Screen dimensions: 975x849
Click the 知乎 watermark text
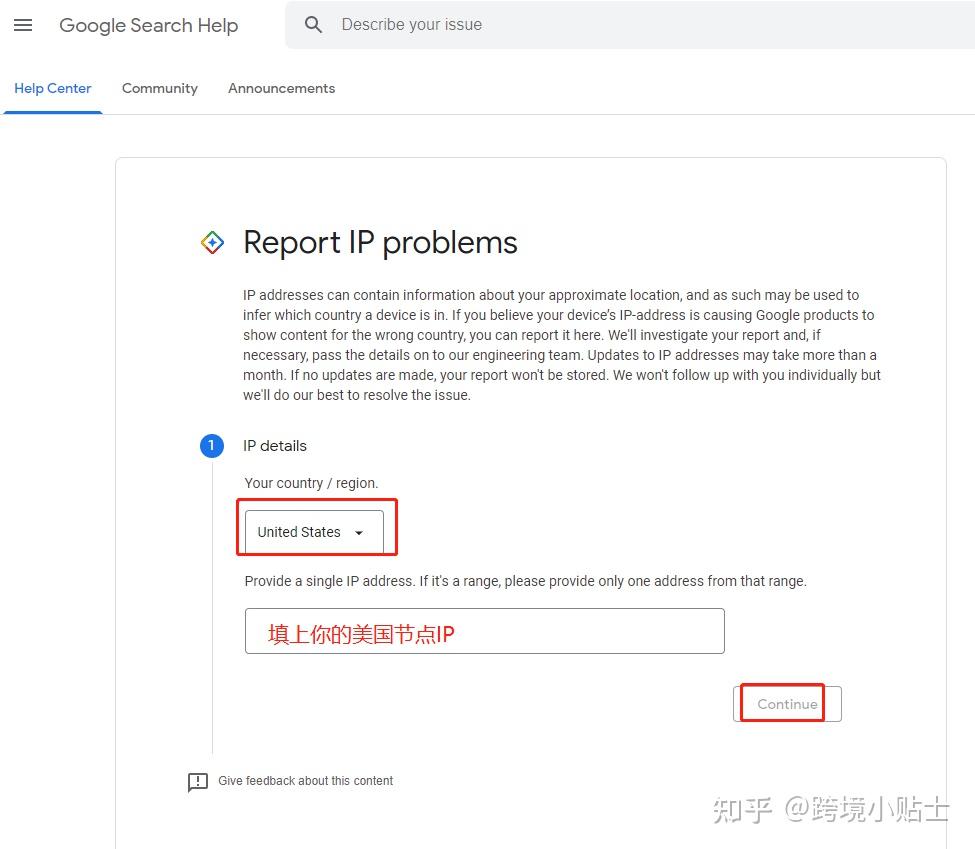click(737, 812)
